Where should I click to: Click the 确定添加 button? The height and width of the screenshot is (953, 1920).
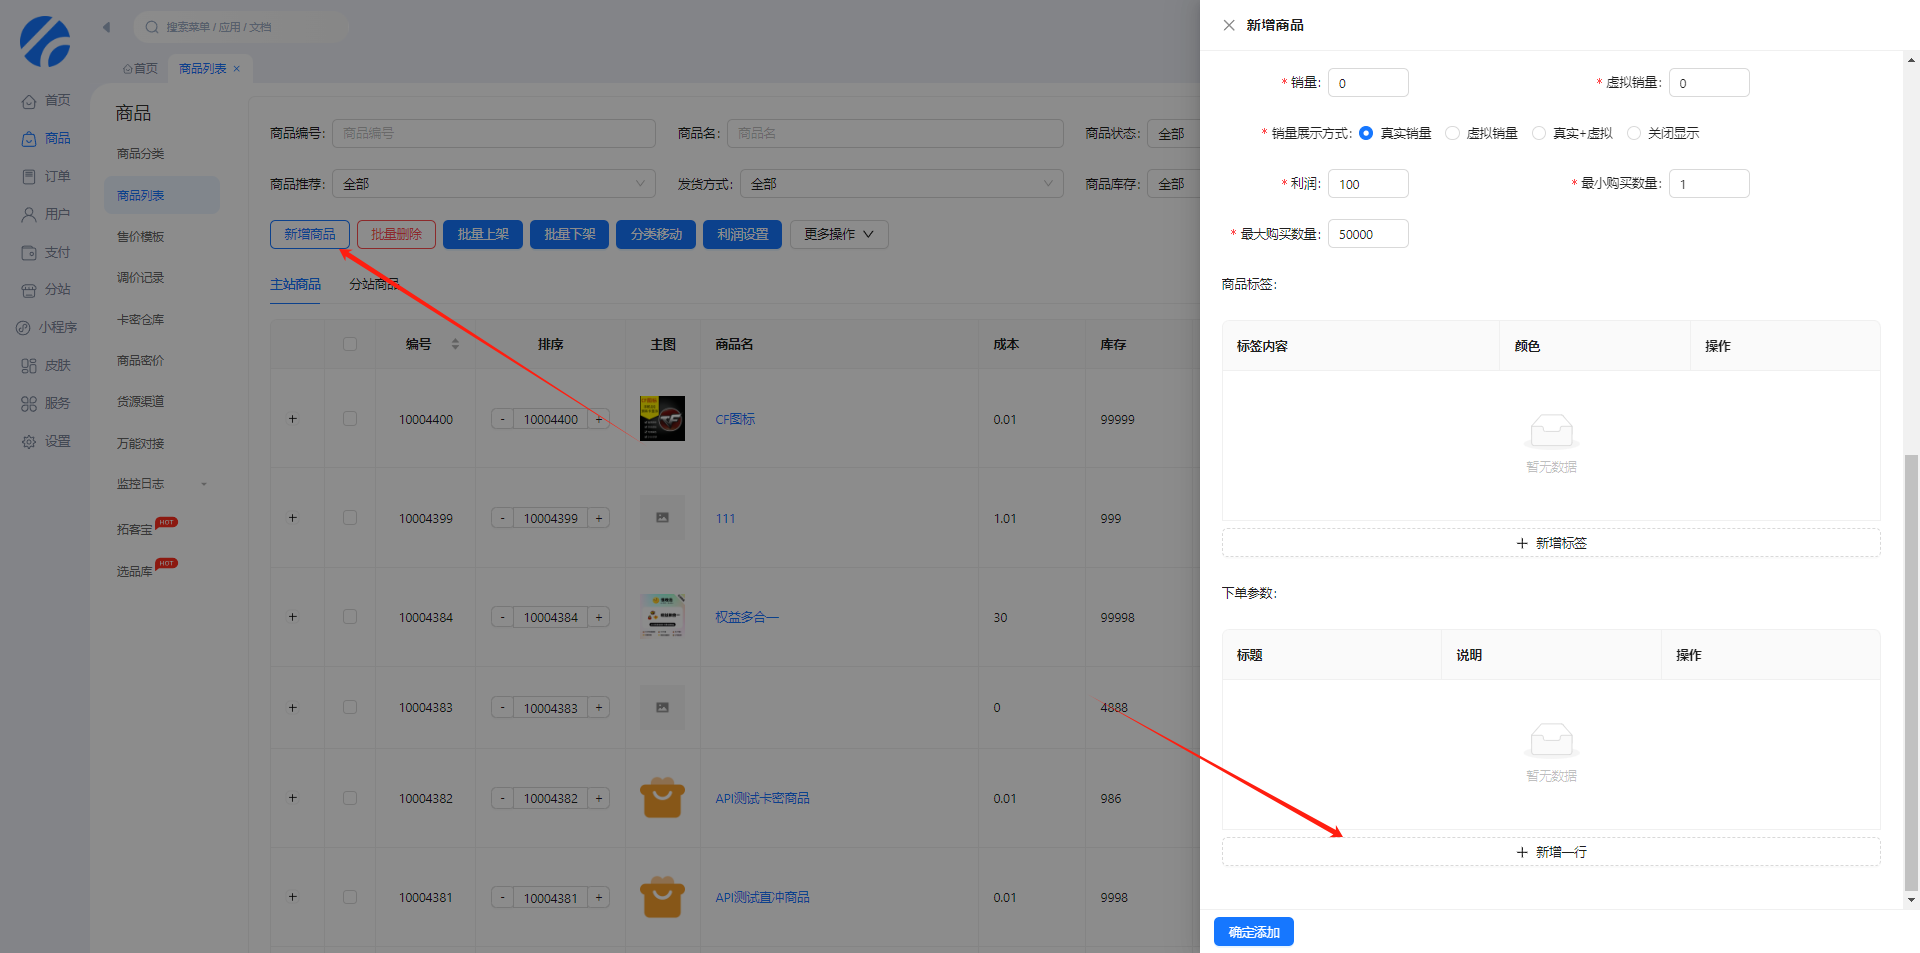1253,932
